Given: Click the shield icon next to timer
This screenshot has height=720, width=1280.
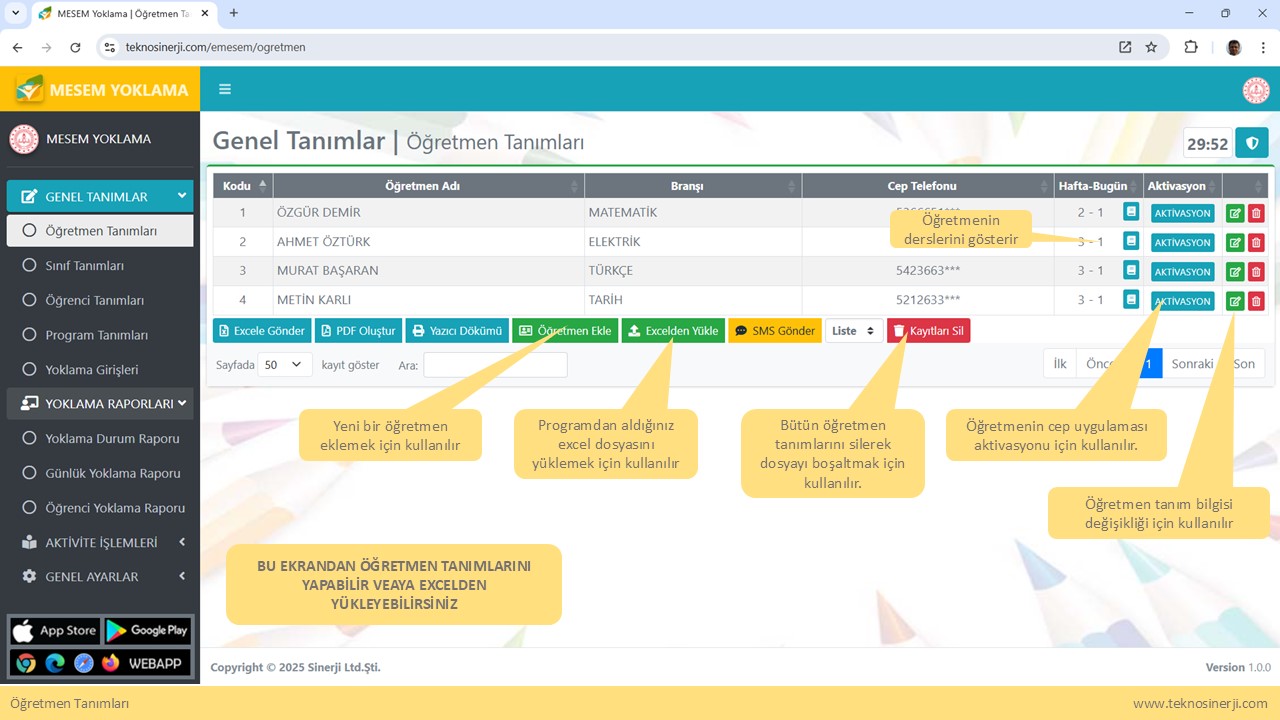Looking at the screenshot, I should [x=1251, y=143].
